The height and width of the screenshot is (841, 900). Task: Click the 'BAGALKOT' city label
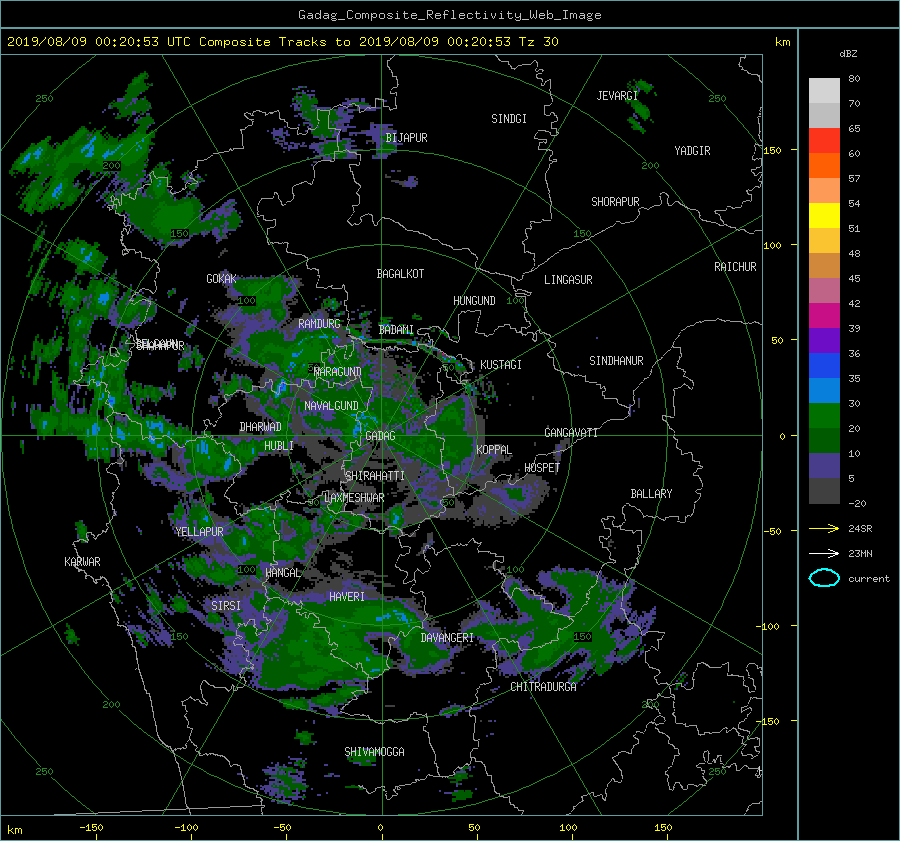[x=400, y=274]
